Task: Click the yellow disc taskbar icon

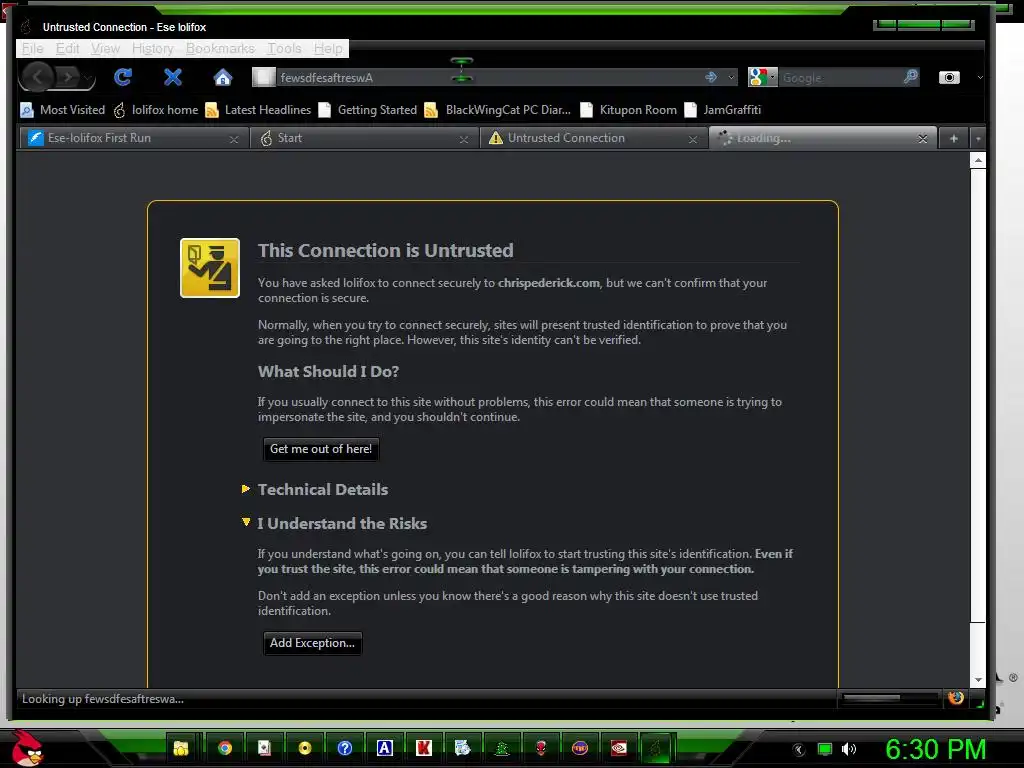Action: [x=304, y=748]
